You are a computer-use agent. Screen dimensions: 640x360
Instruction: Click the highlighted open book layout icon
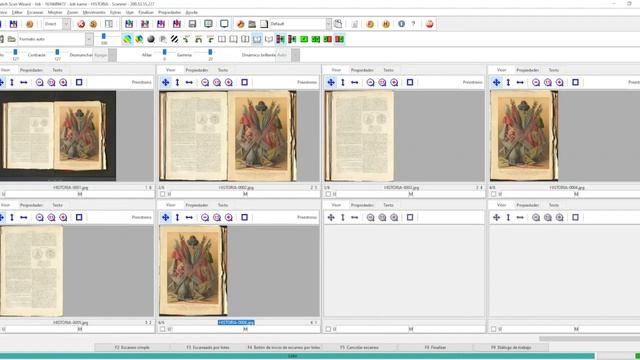[257, 39]
